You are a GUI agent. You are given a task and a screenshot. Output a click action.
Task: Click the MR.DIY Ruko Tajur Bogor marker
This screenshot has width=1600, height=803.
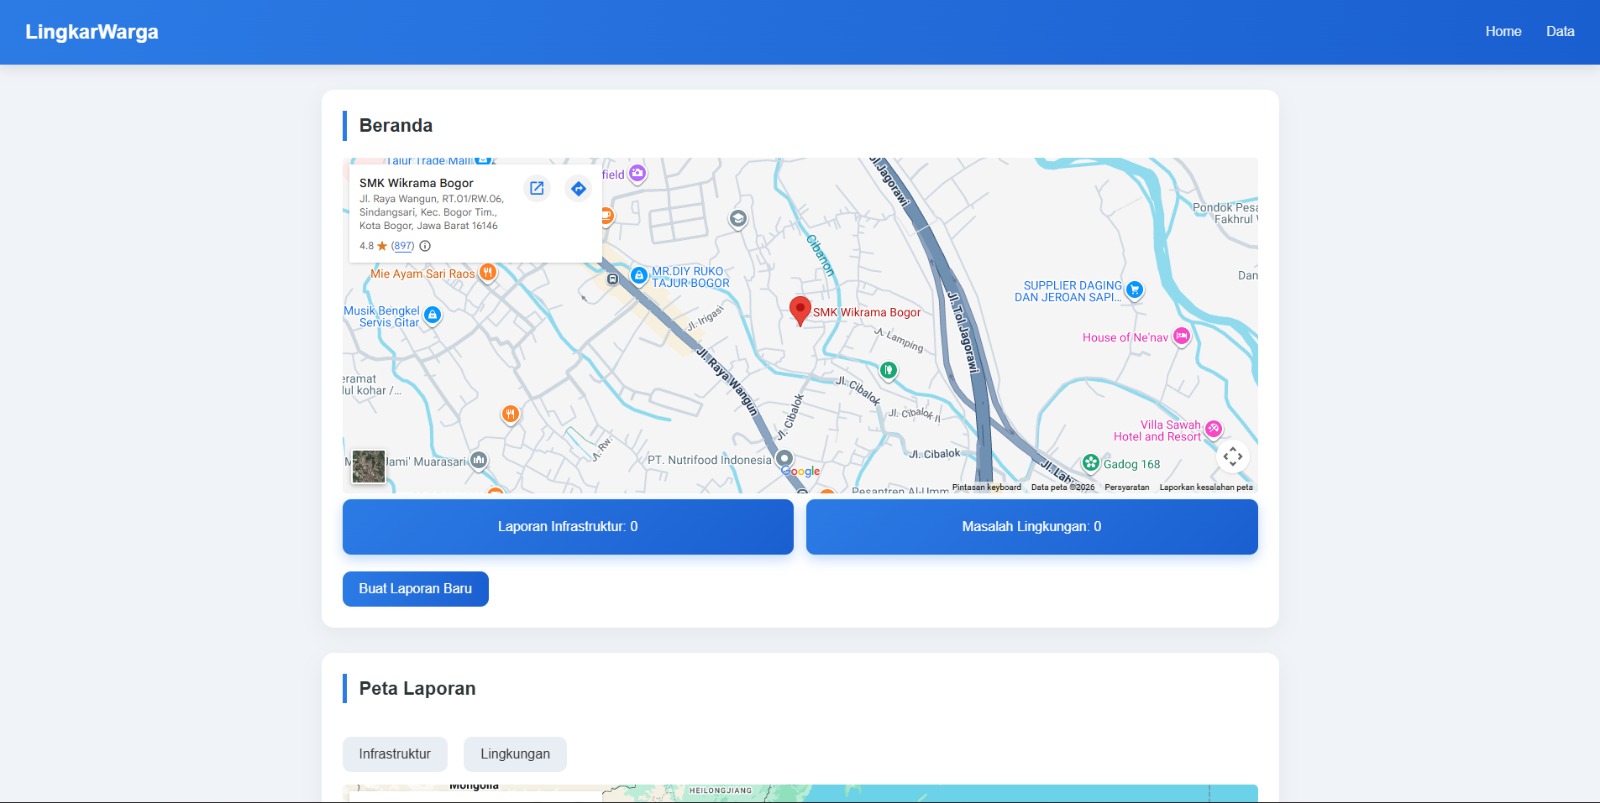(639, 275)
